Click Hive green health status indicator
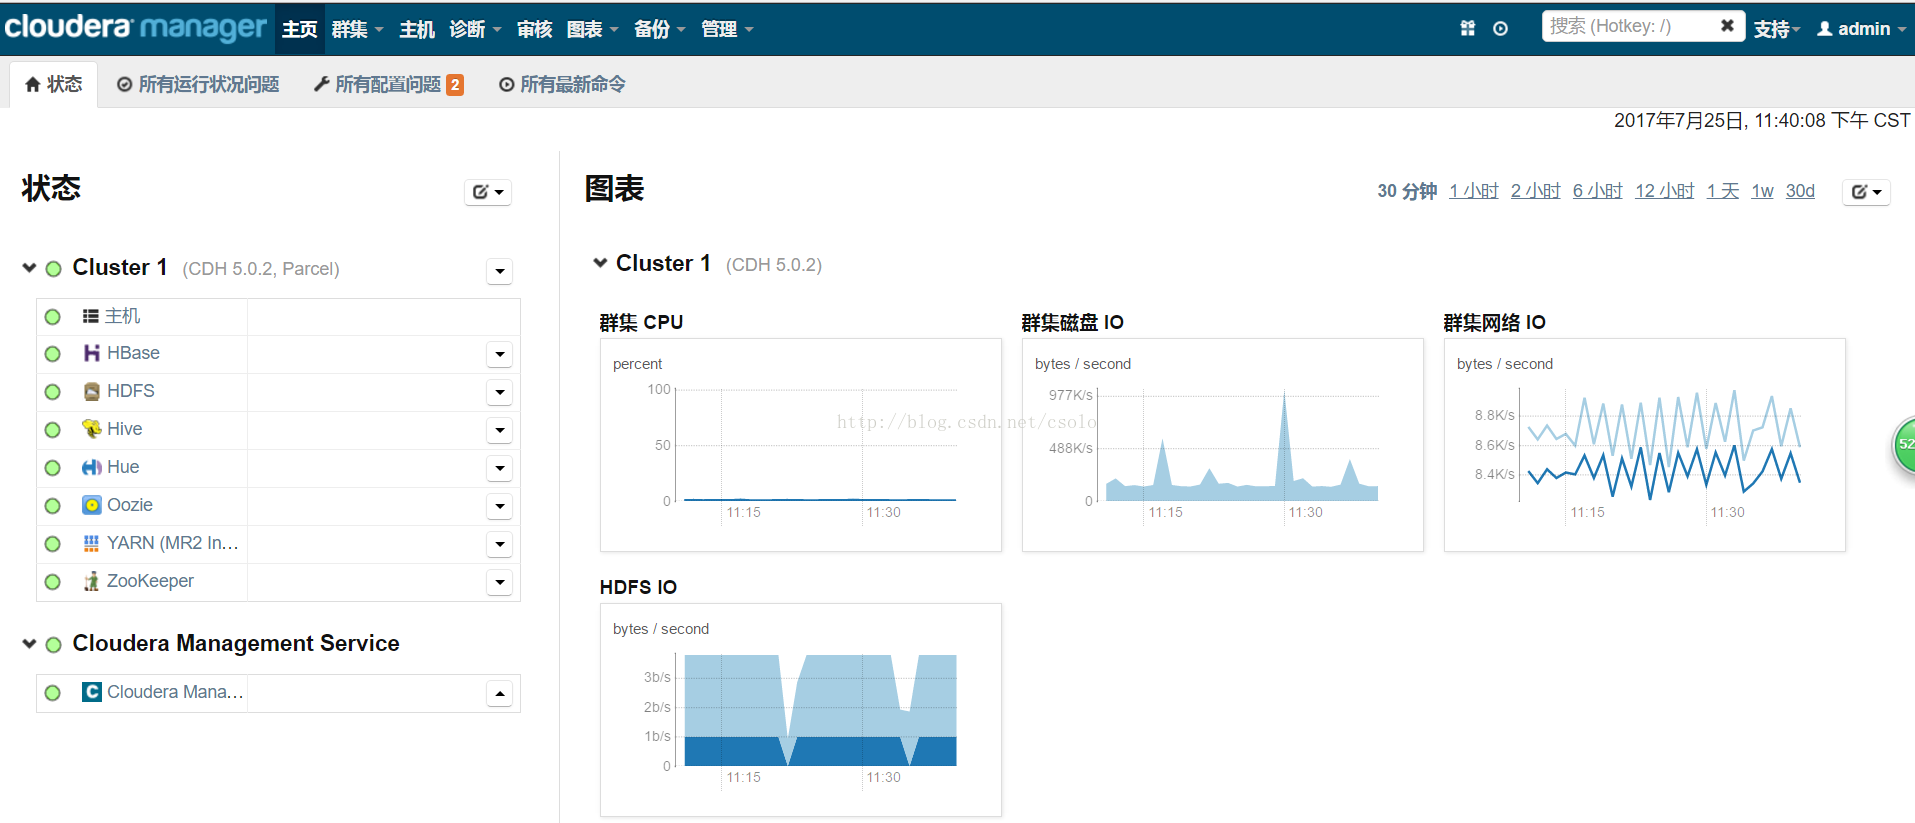 (x=53, y=430)
